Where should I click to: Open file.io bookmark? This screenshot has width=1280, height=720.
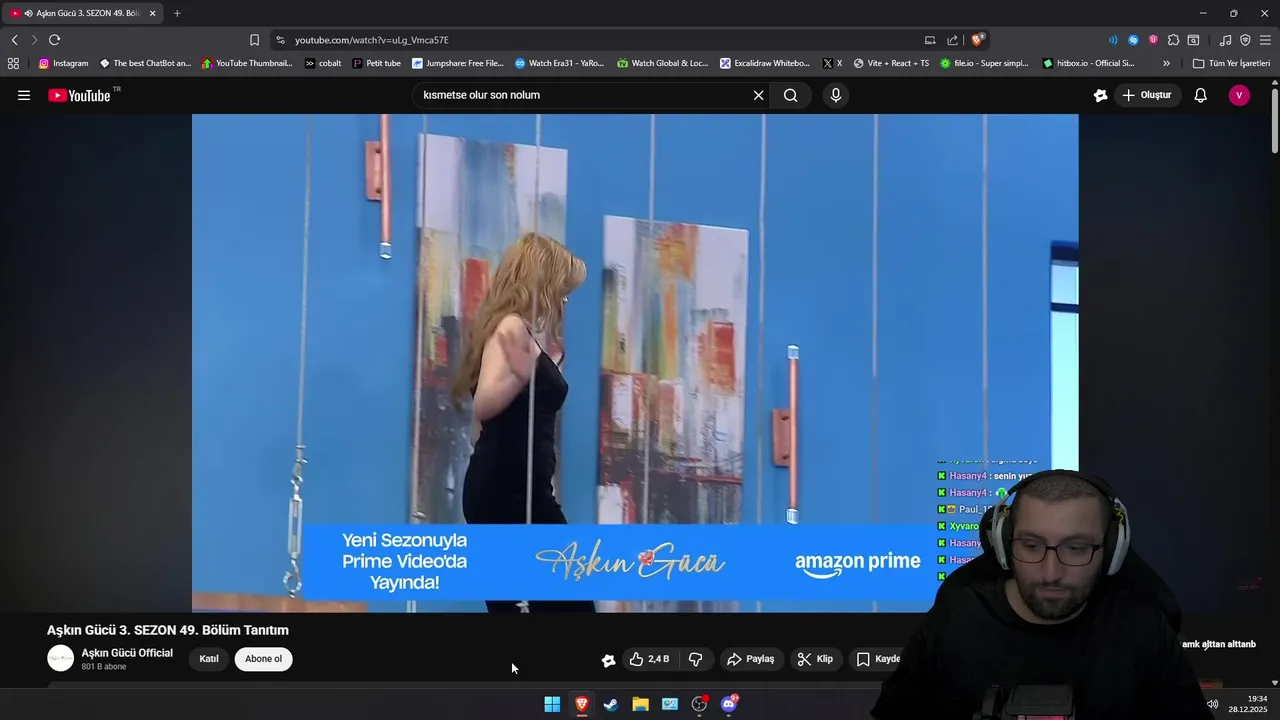click(x=984, y=63)
